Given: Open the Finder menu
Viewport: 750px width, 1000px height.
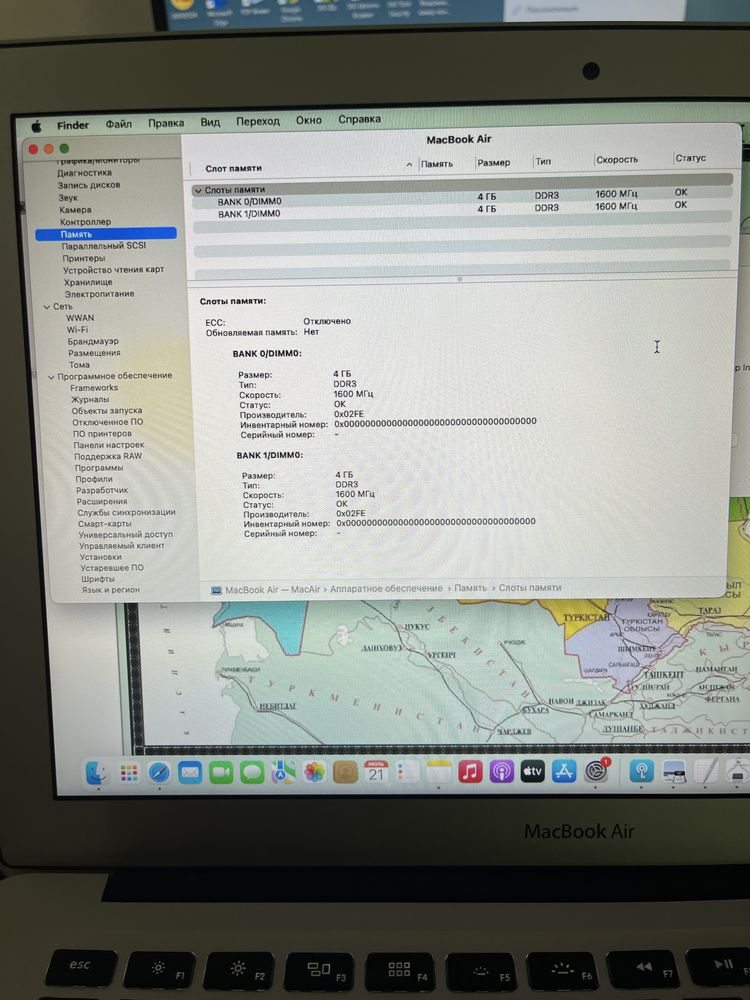Looking at the screenshot, I should pyautogui.click(x=73, y=126).
